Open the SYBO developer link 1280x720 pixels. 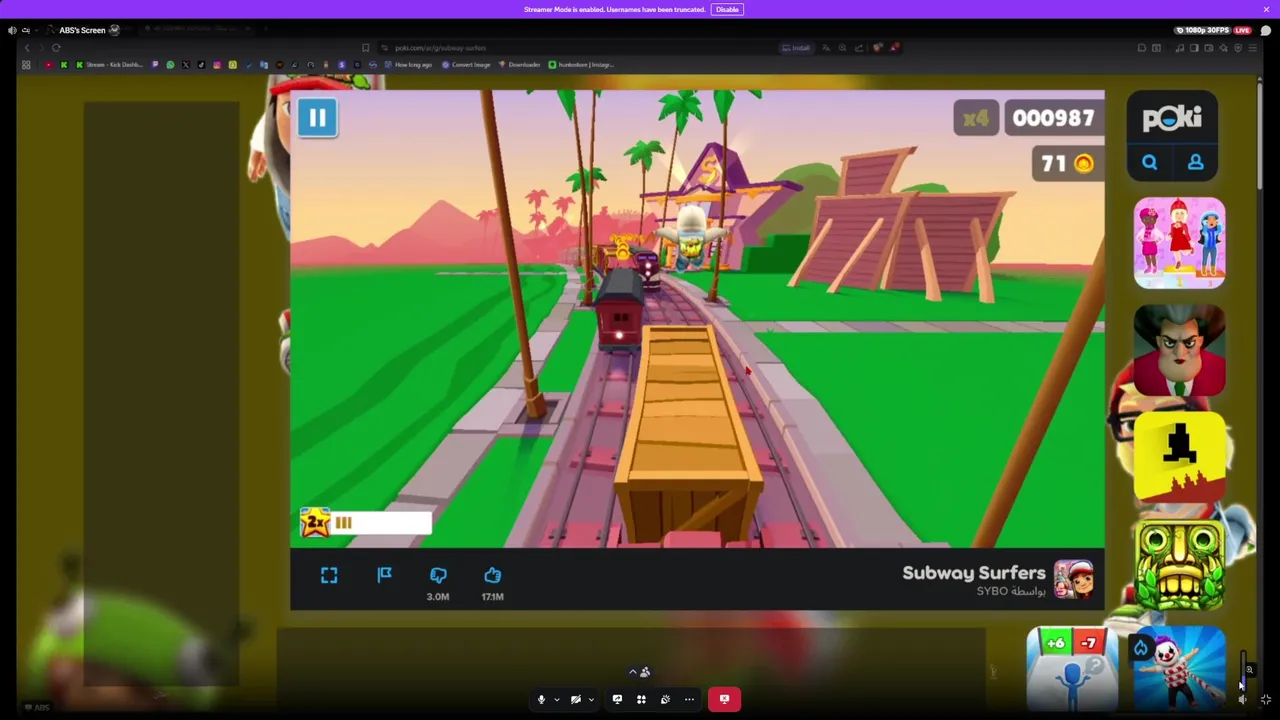click(x=1011, y=591)
